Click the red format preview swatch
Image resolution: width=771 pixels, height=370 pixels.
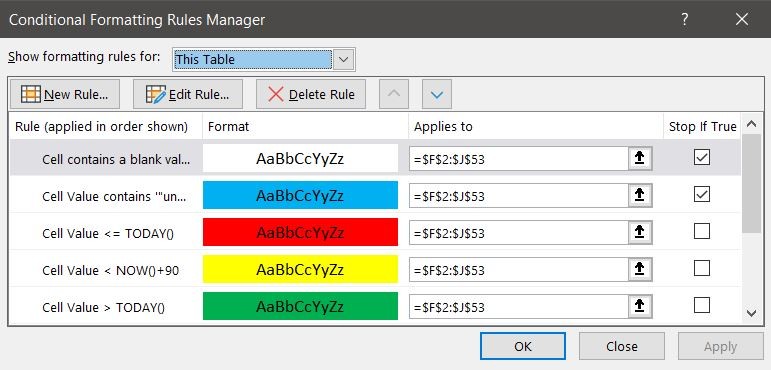[300, 232]
